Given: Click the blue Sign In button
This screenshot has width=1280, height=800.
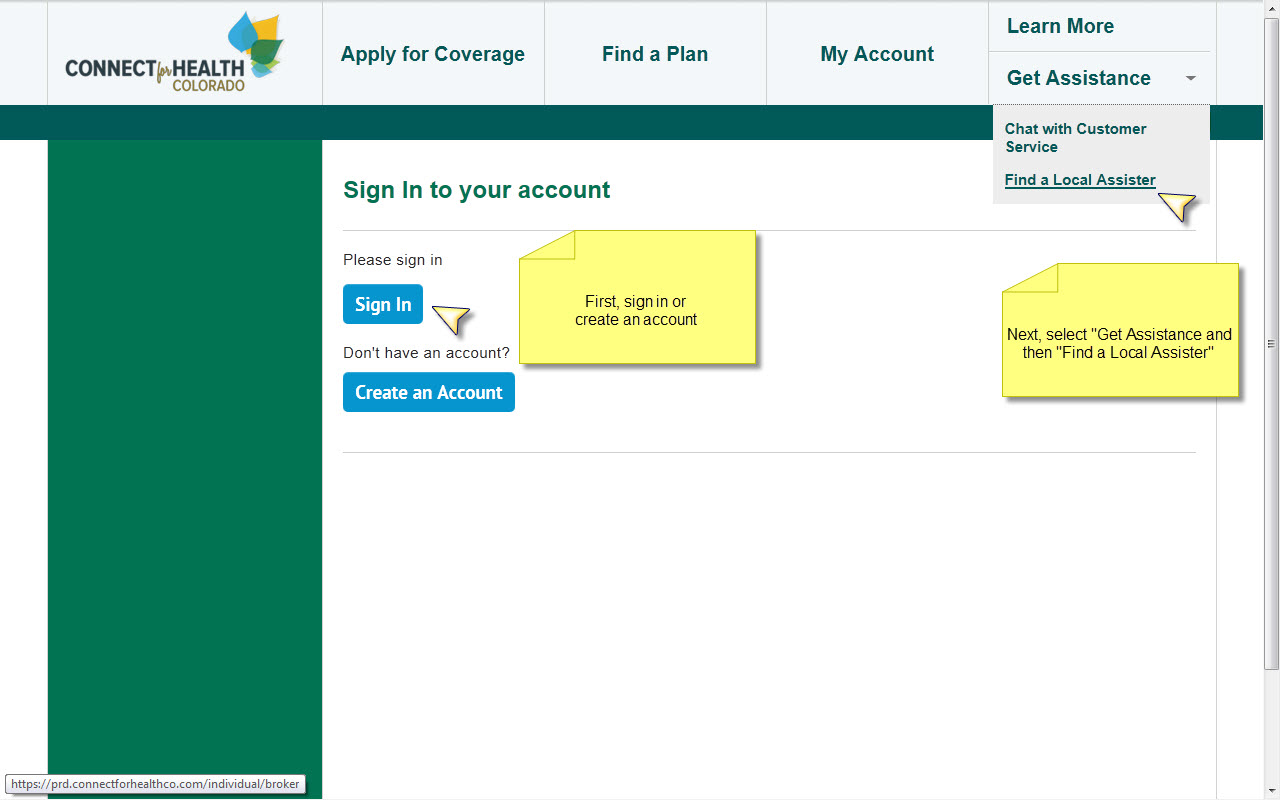Looking at the screenshot, I should (x=383, y=304).
